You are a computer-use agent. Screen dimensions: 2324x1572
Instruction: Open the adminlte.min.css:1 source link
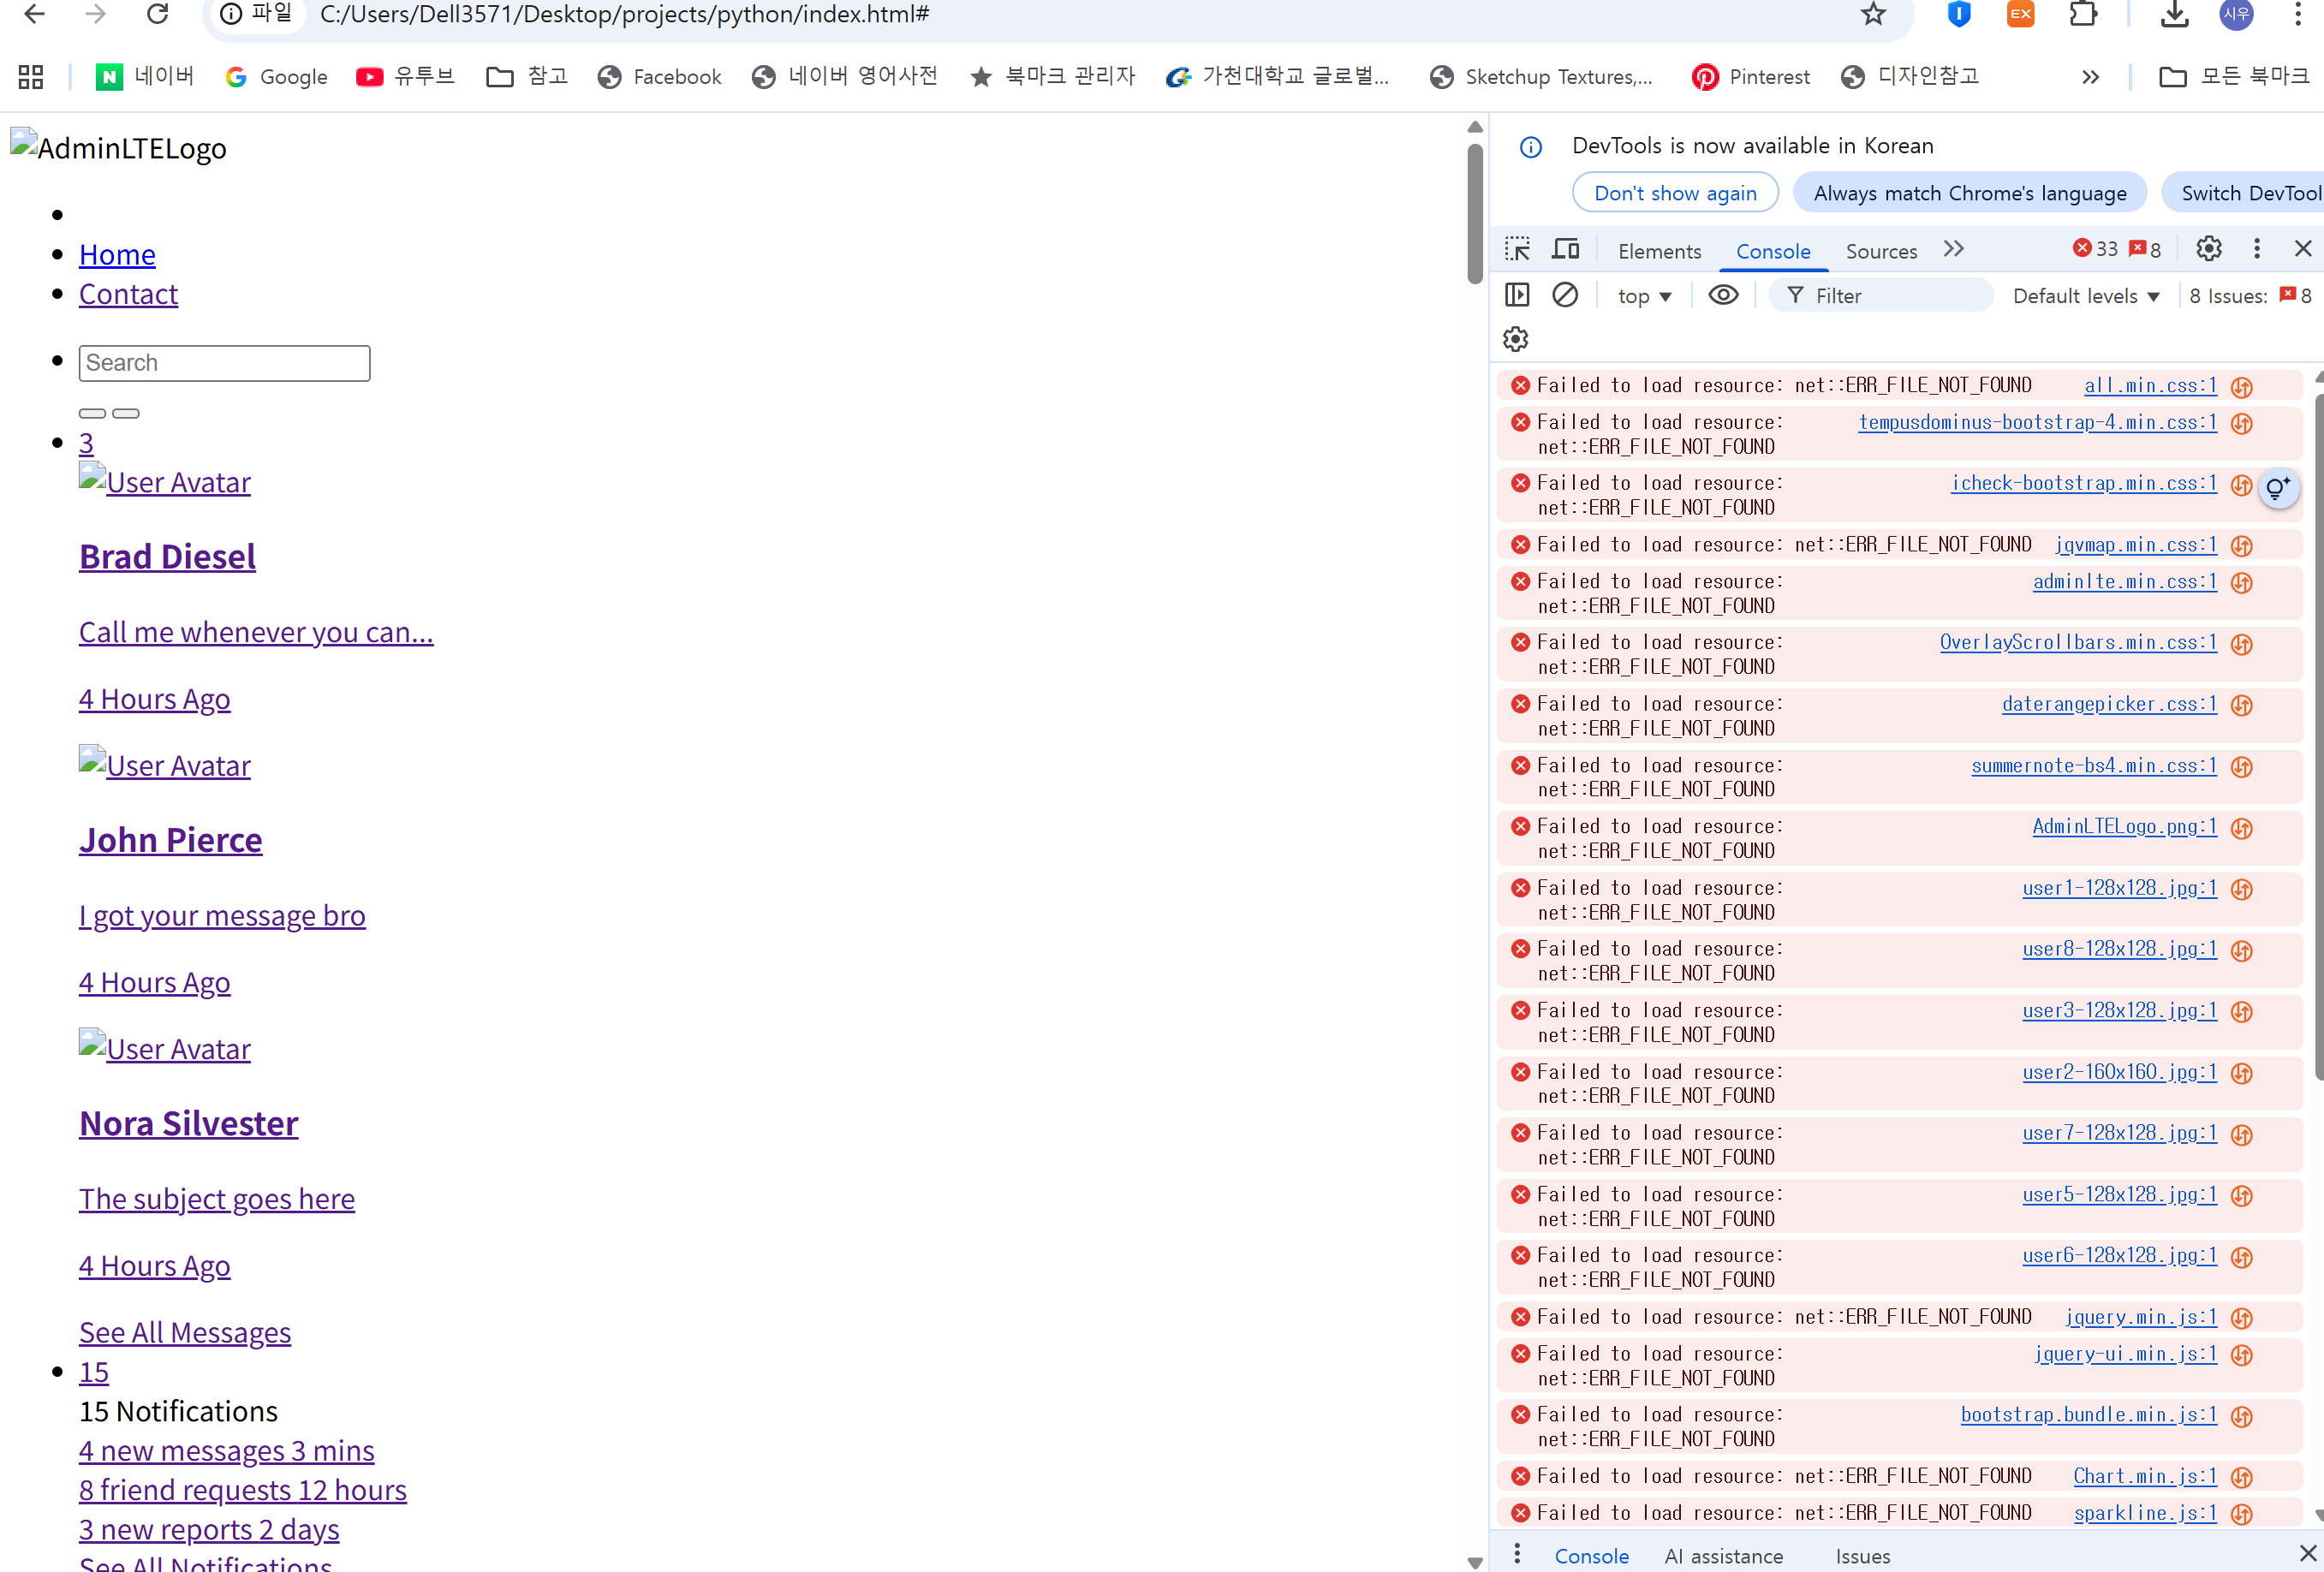click(2124, 582)
